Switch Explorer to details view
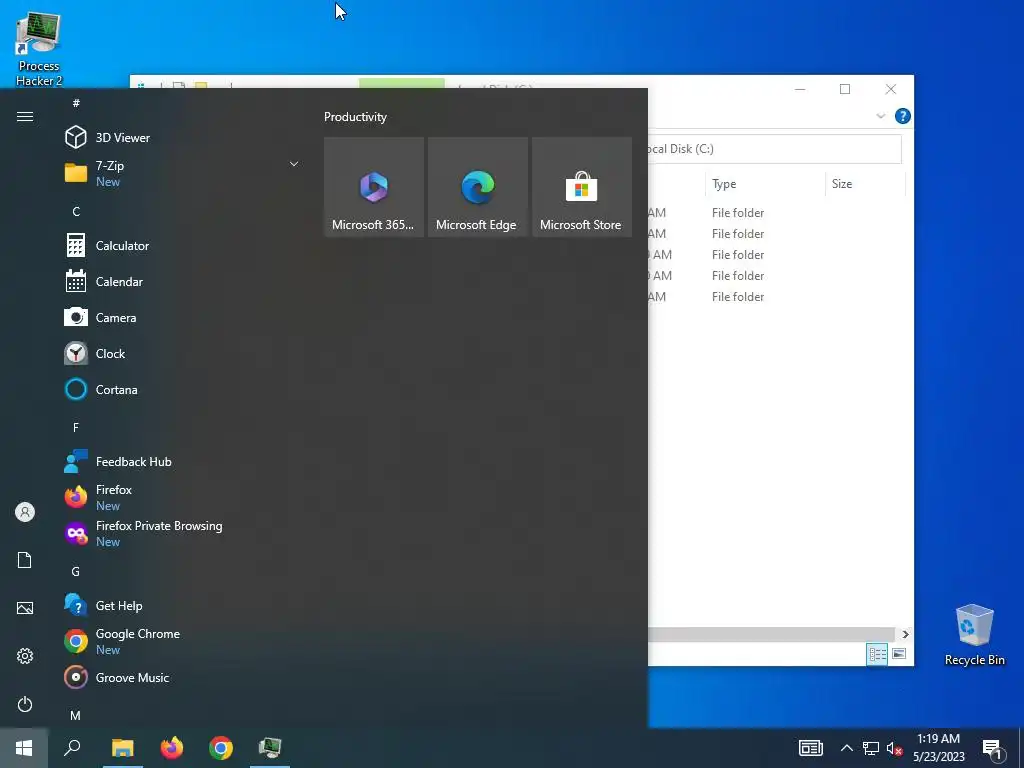This screenshot has height=768, width=1024. point(877,654)
